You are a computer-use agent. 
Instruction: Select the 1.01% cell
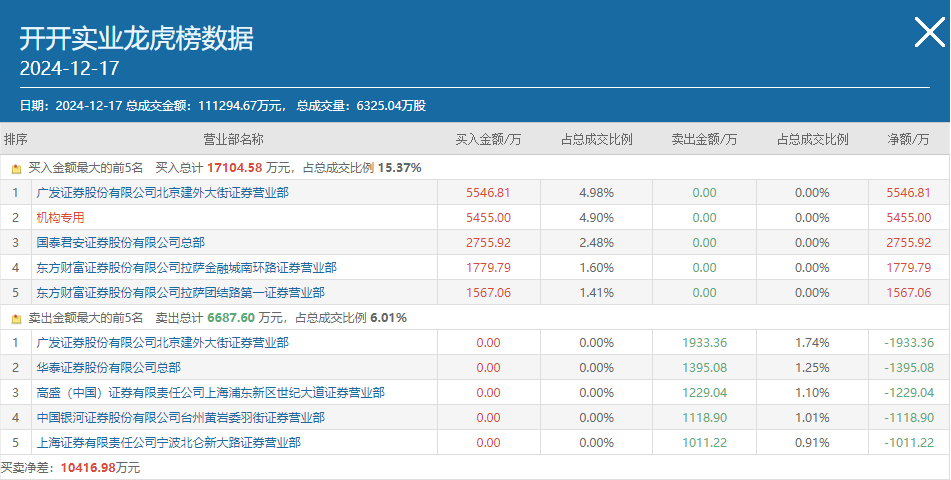click(812, 417)
